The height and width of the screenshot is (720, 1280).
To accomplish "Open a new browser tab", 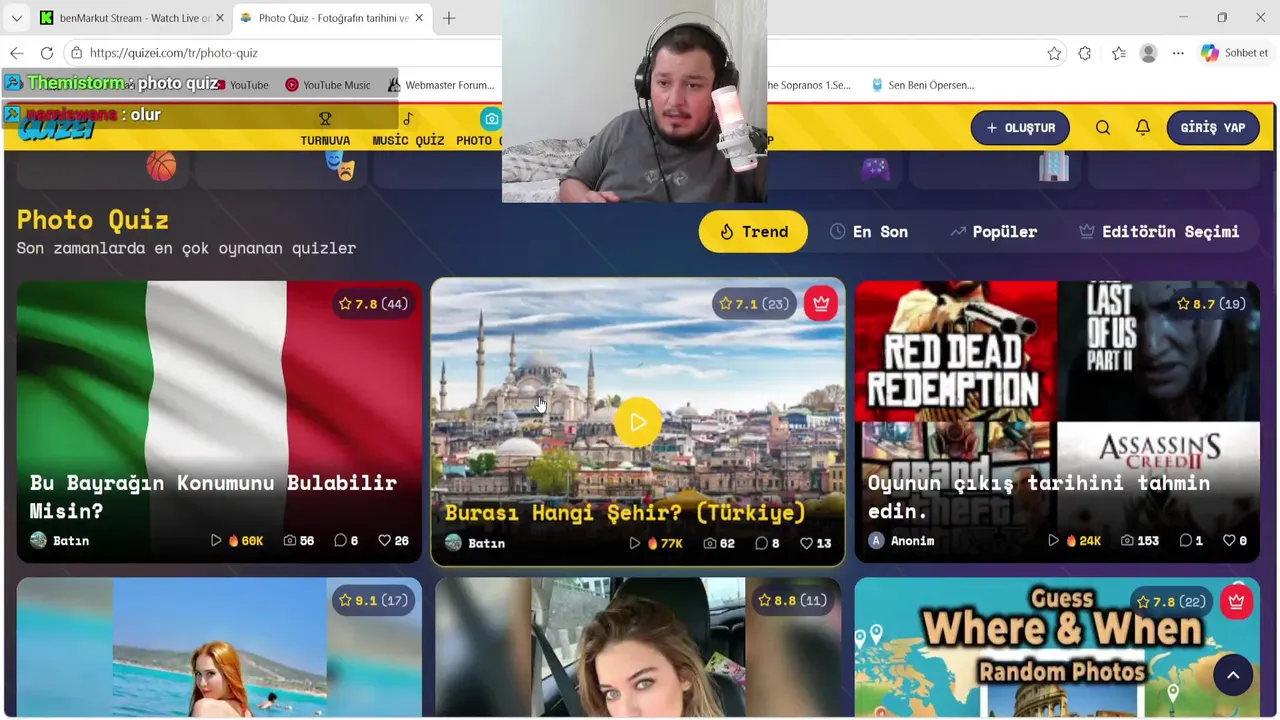I will [x=449, y=18].
